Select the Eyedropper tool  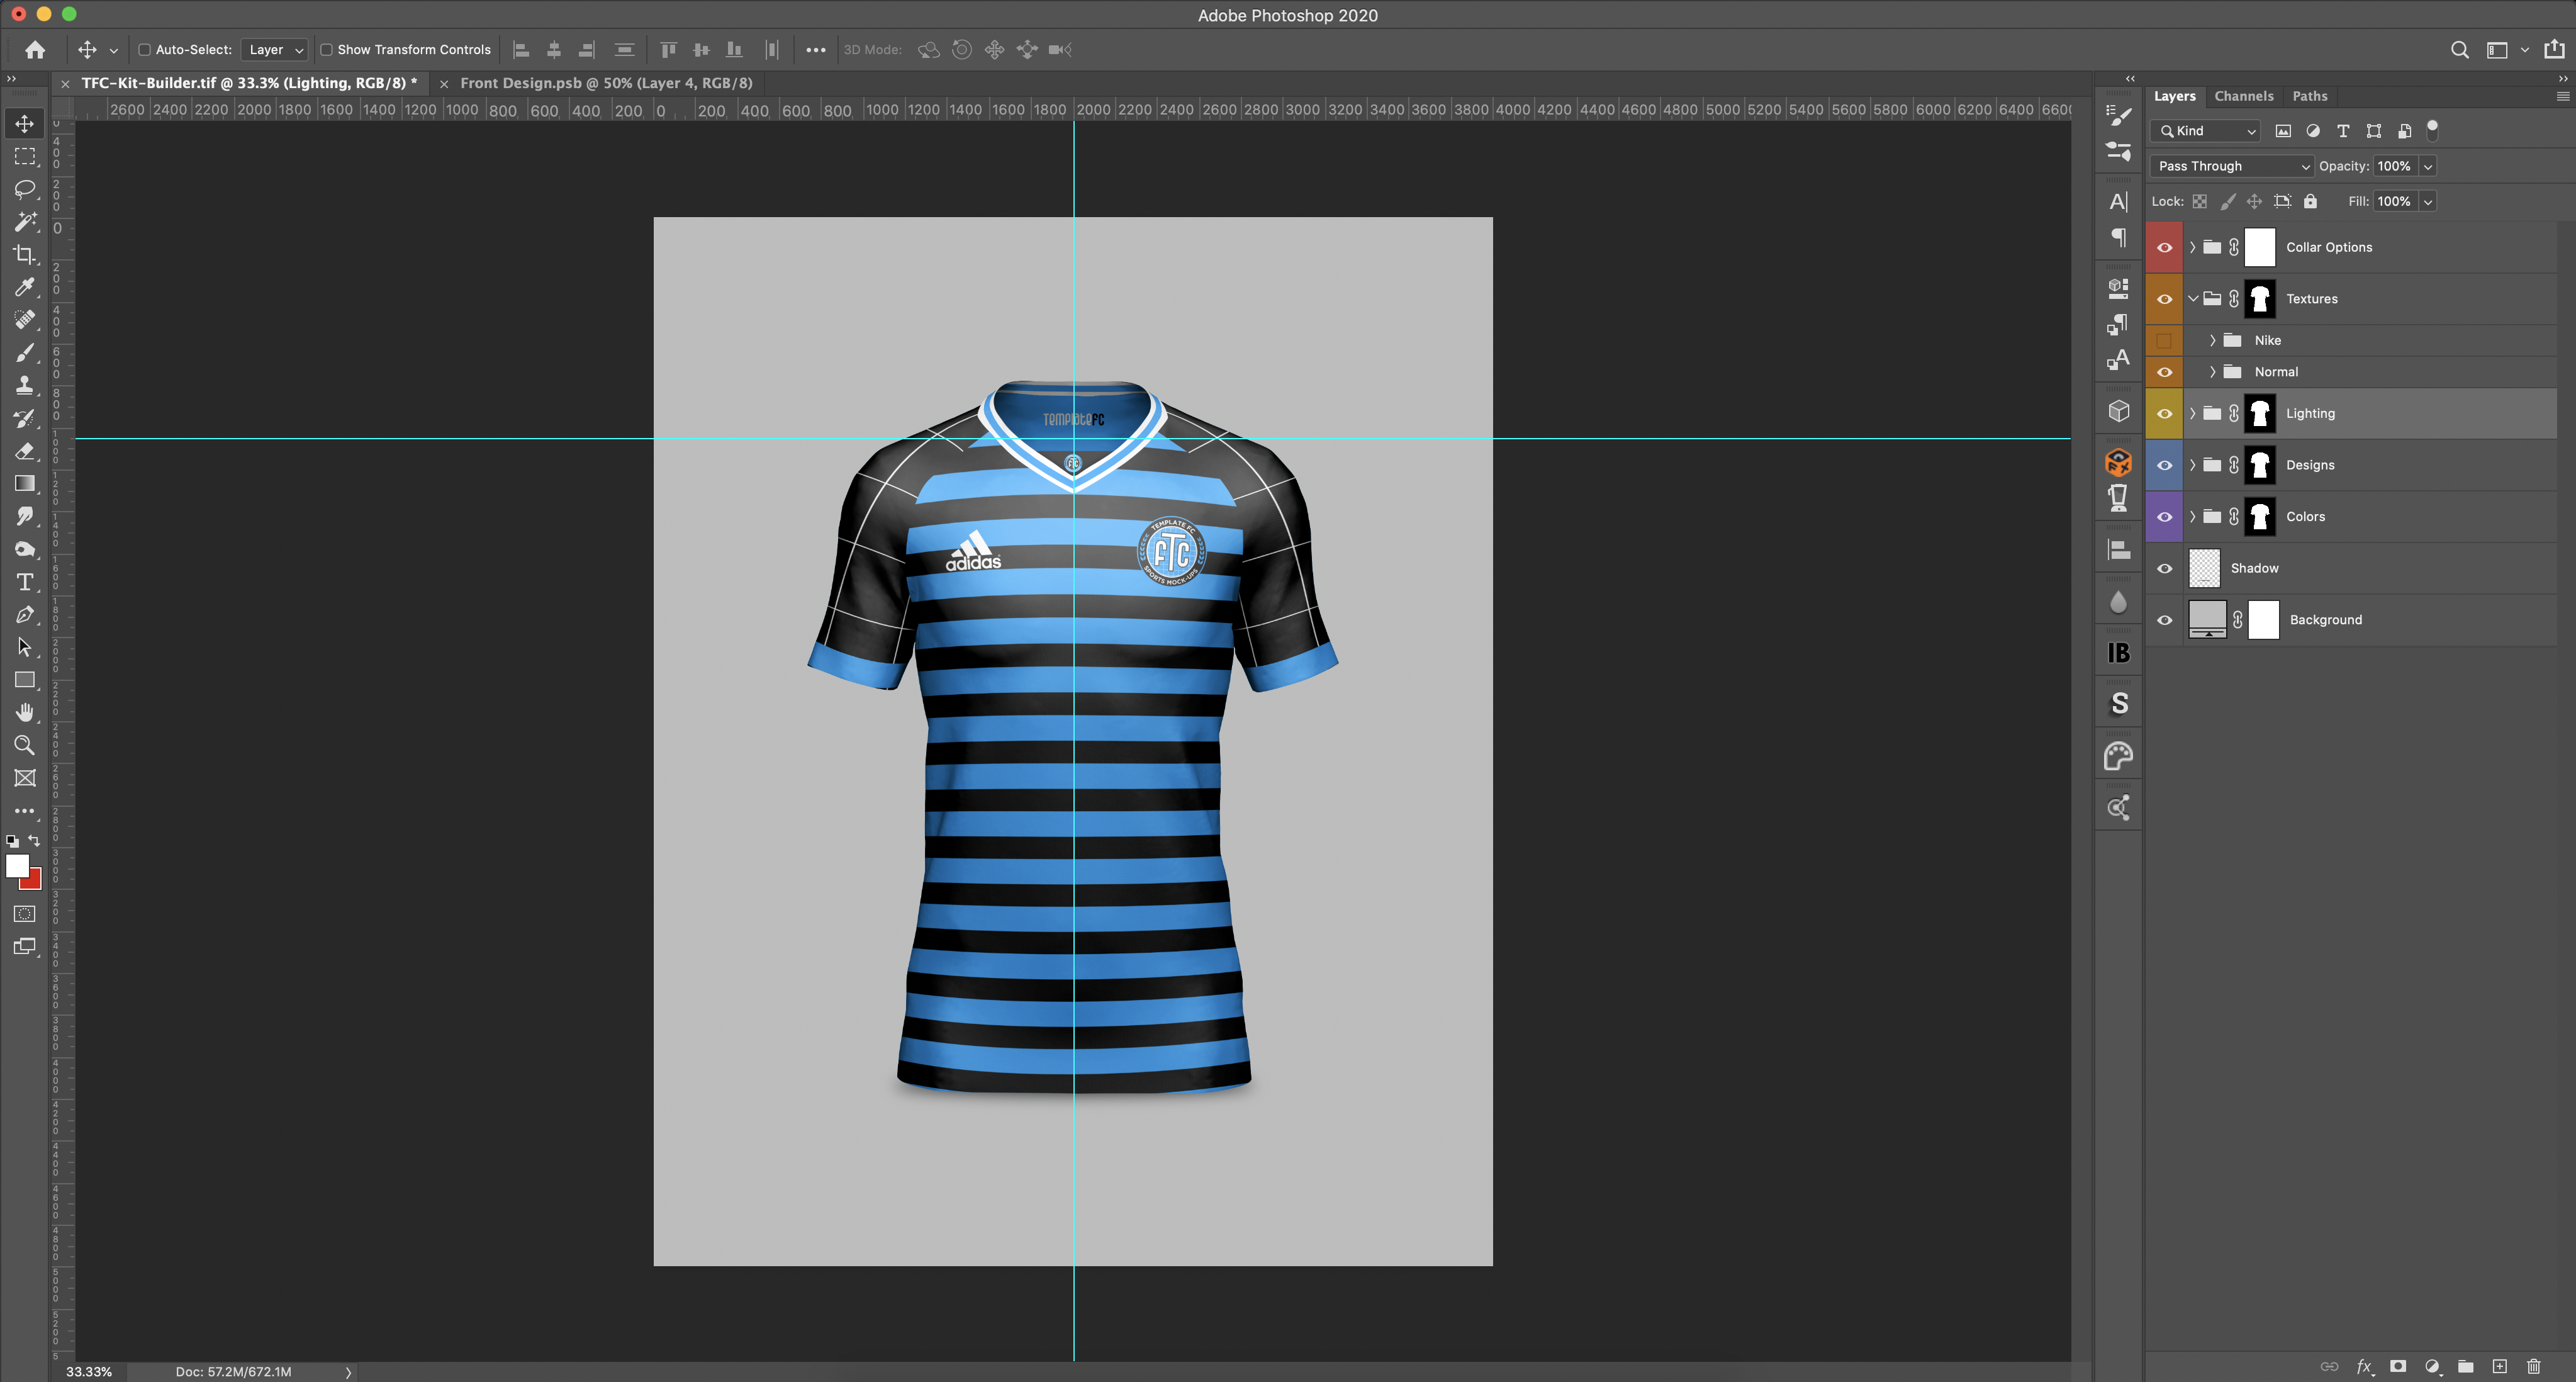click(x=24, y=287)
